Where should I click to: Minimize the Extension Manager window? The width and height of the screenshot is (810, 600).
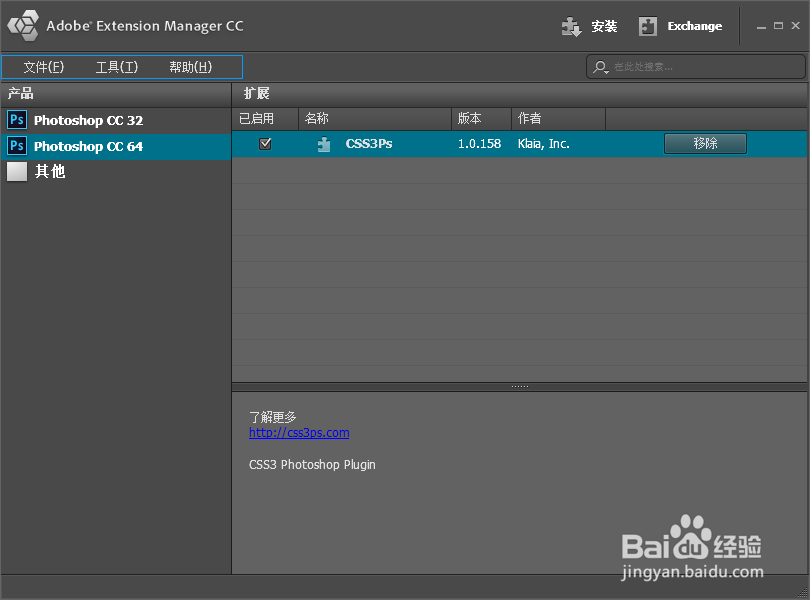tap(761, 26)
